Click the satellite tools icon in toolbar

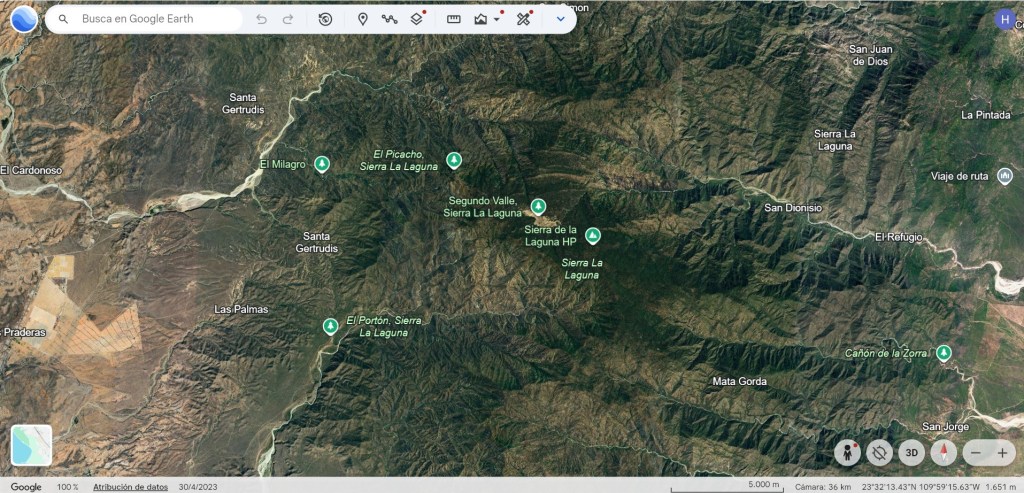(x=522, y=19)
